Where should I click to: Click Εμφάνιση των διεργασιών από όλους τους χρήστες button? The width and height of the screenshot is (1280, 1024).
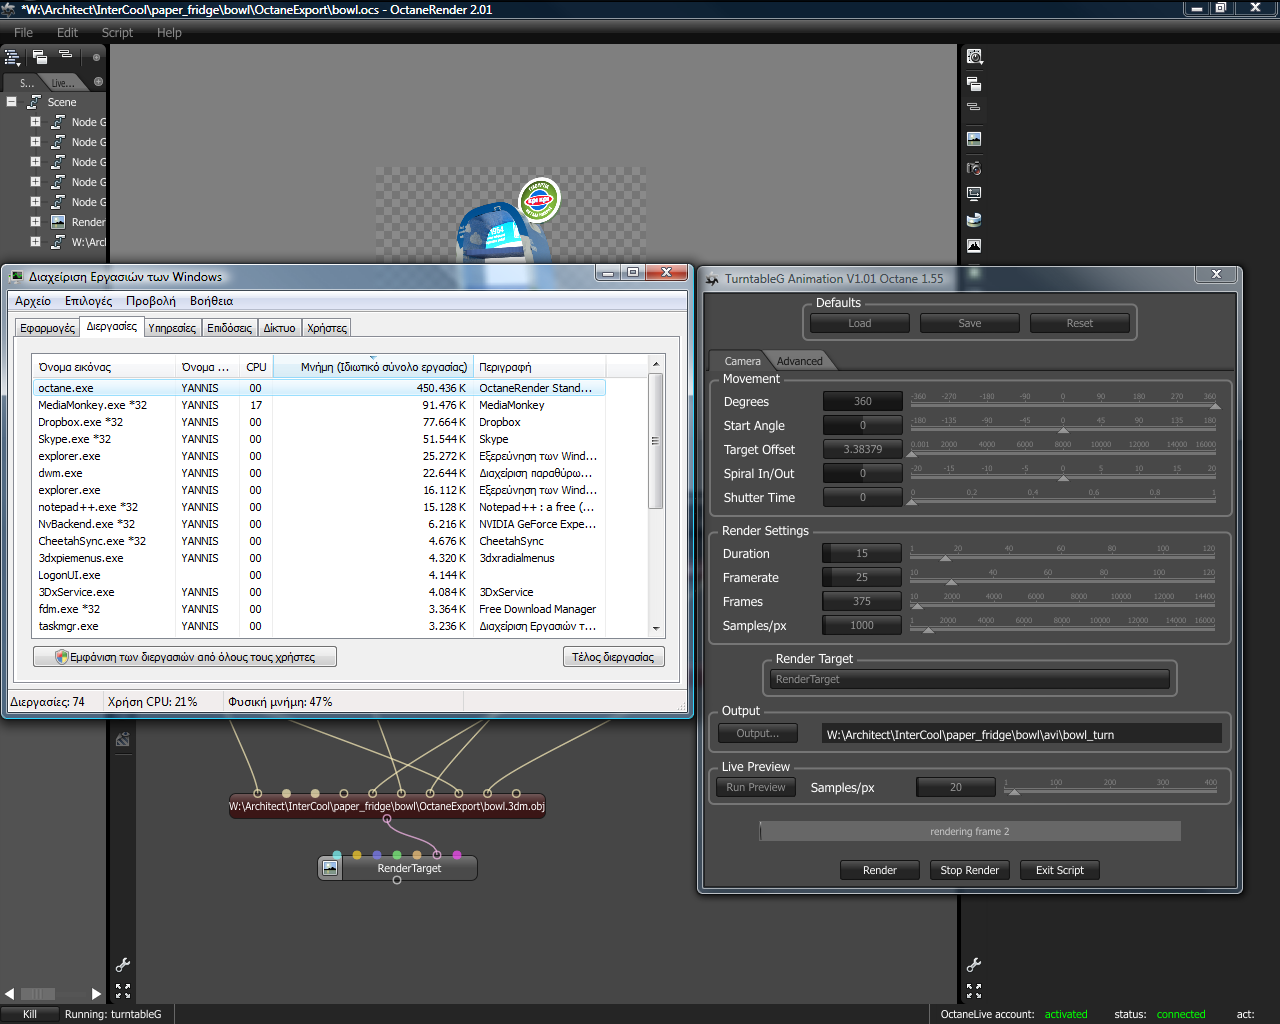pyautogui.click(x=185, y=657)
